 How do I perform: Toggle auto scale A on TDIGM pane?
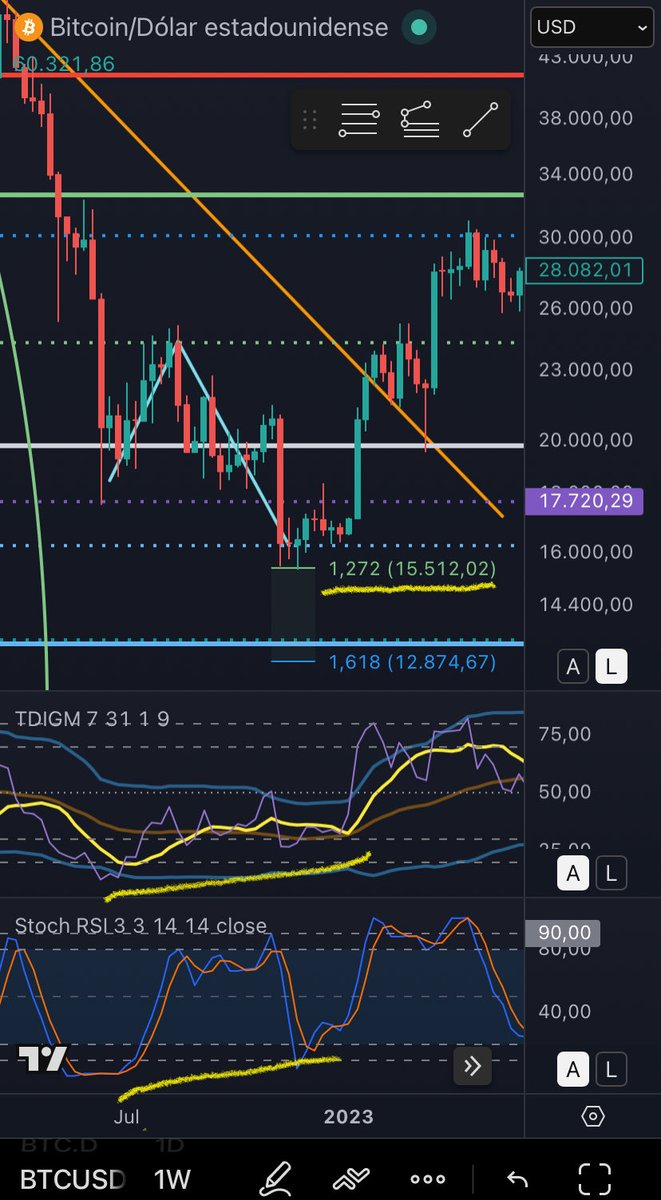click(x=573, y=873)
